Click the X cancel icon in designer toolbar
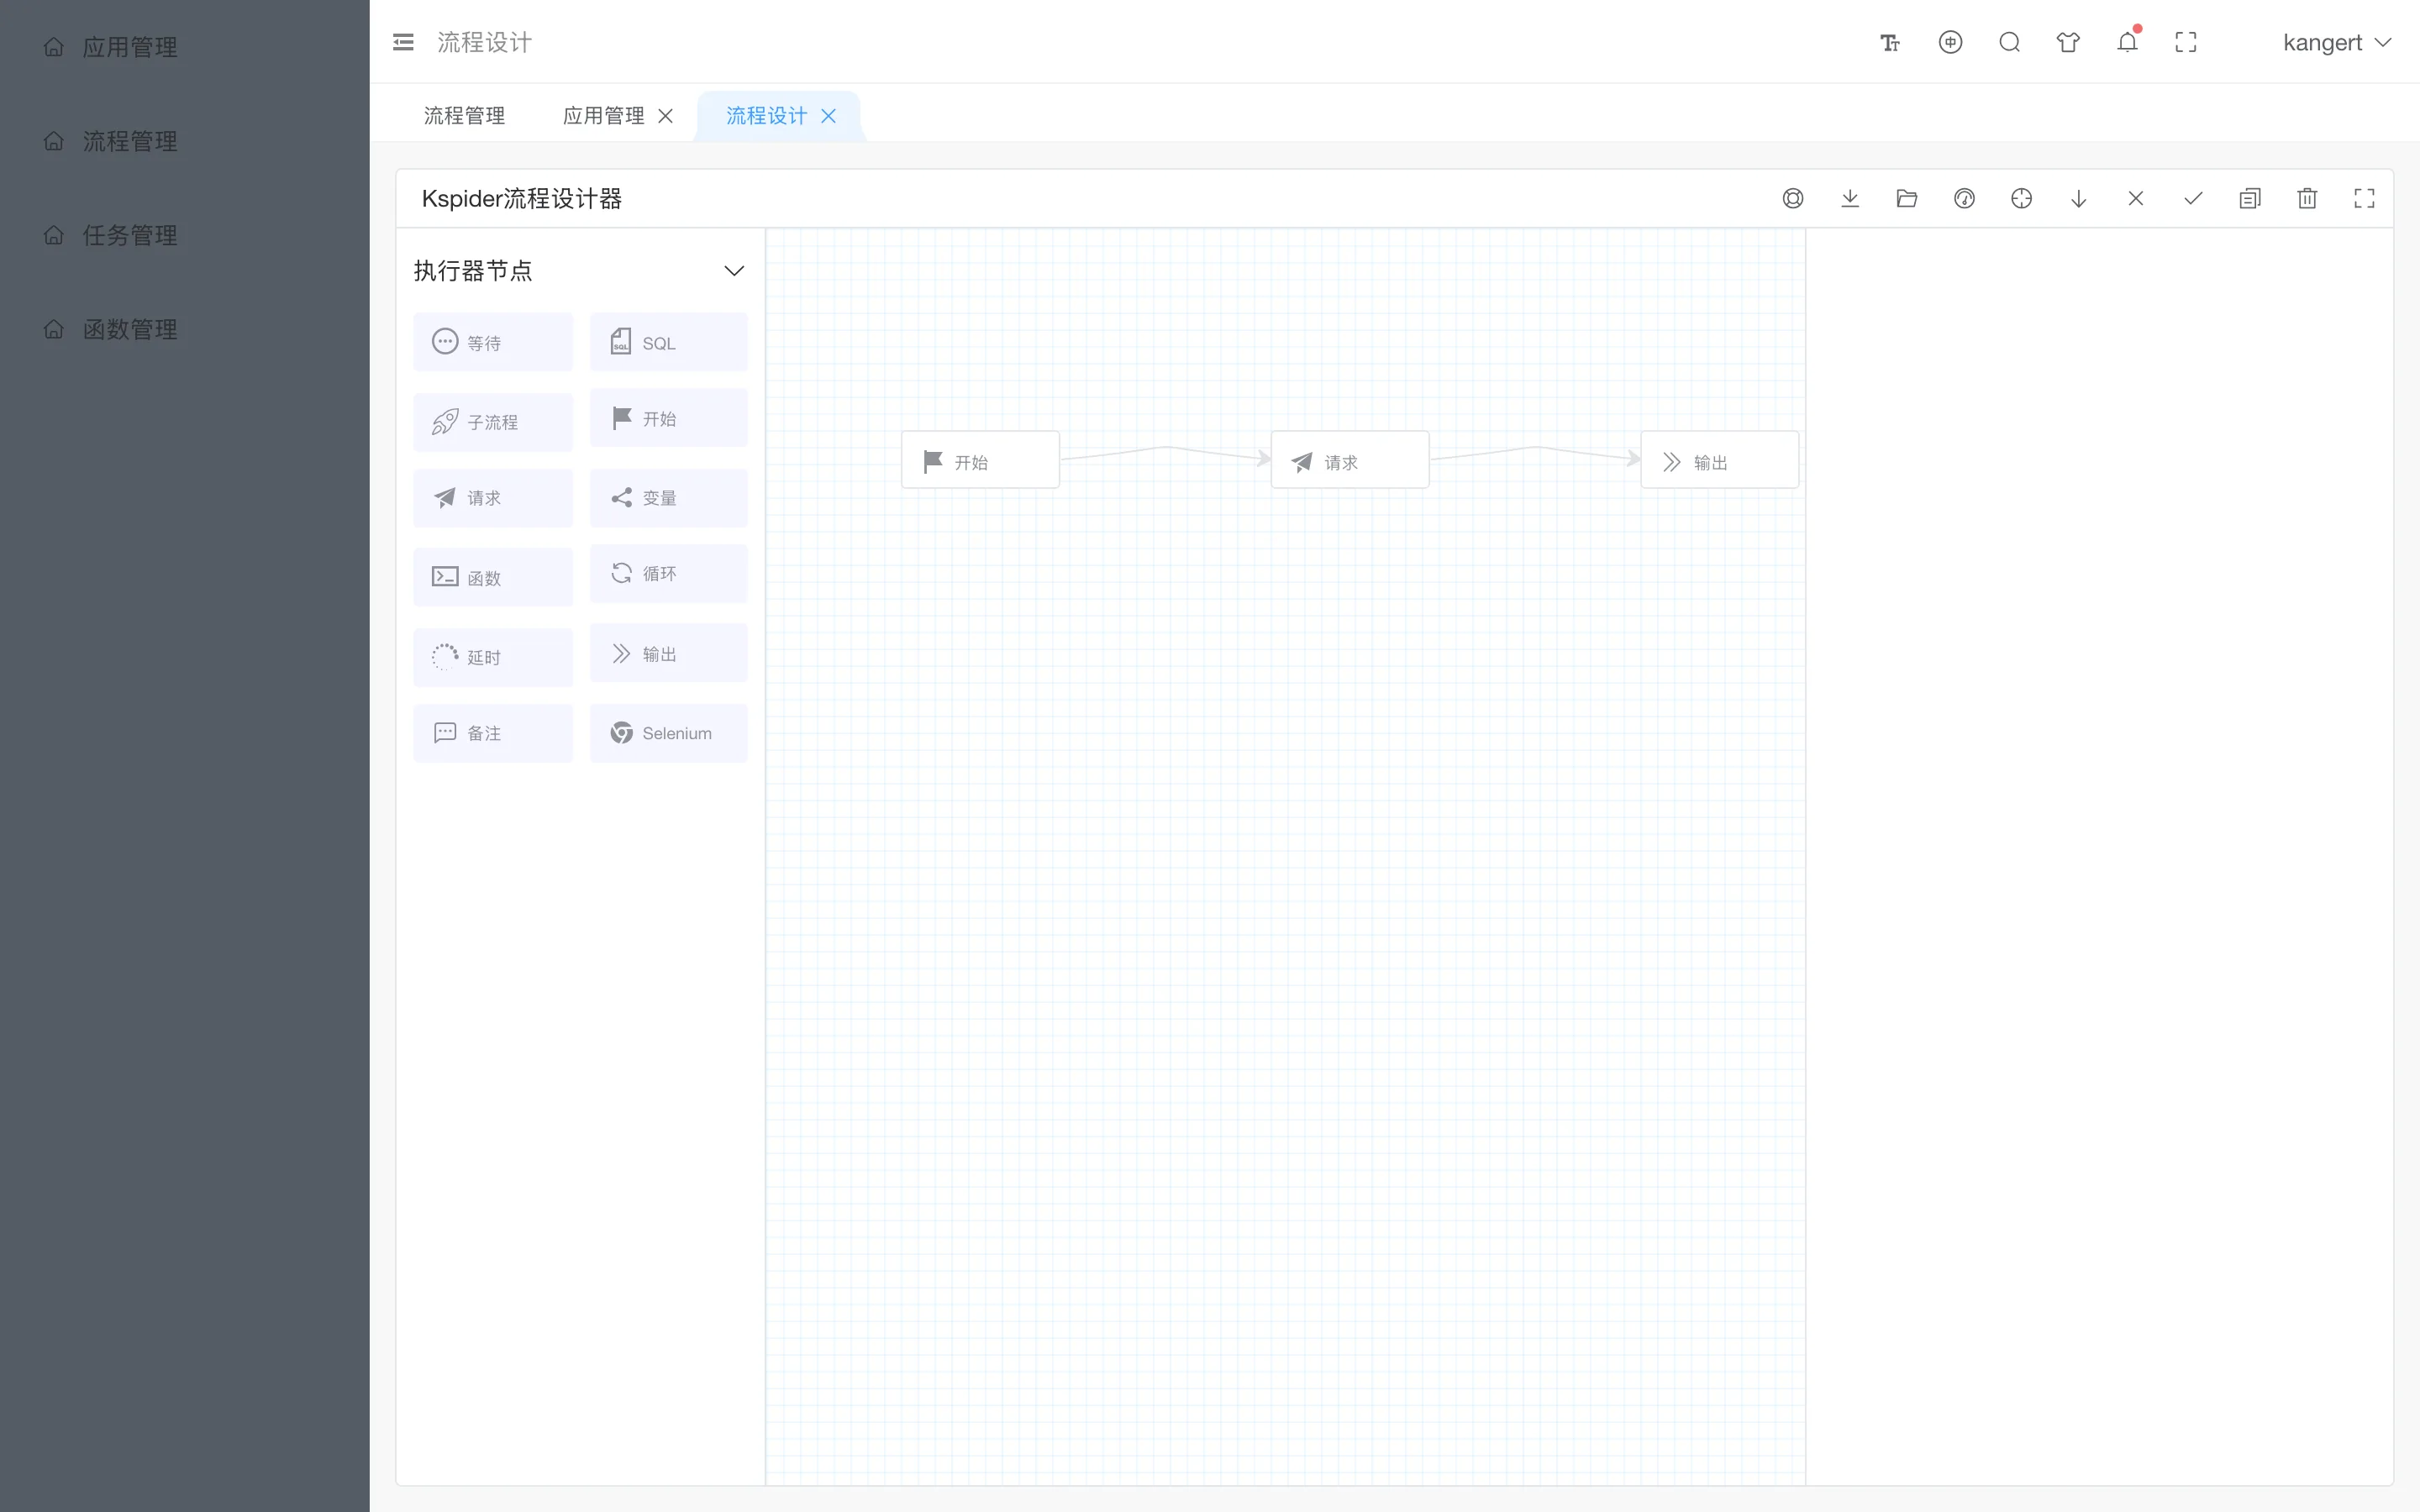The width and height of the screenshot is (2420, 1512). click(2136, 198)
